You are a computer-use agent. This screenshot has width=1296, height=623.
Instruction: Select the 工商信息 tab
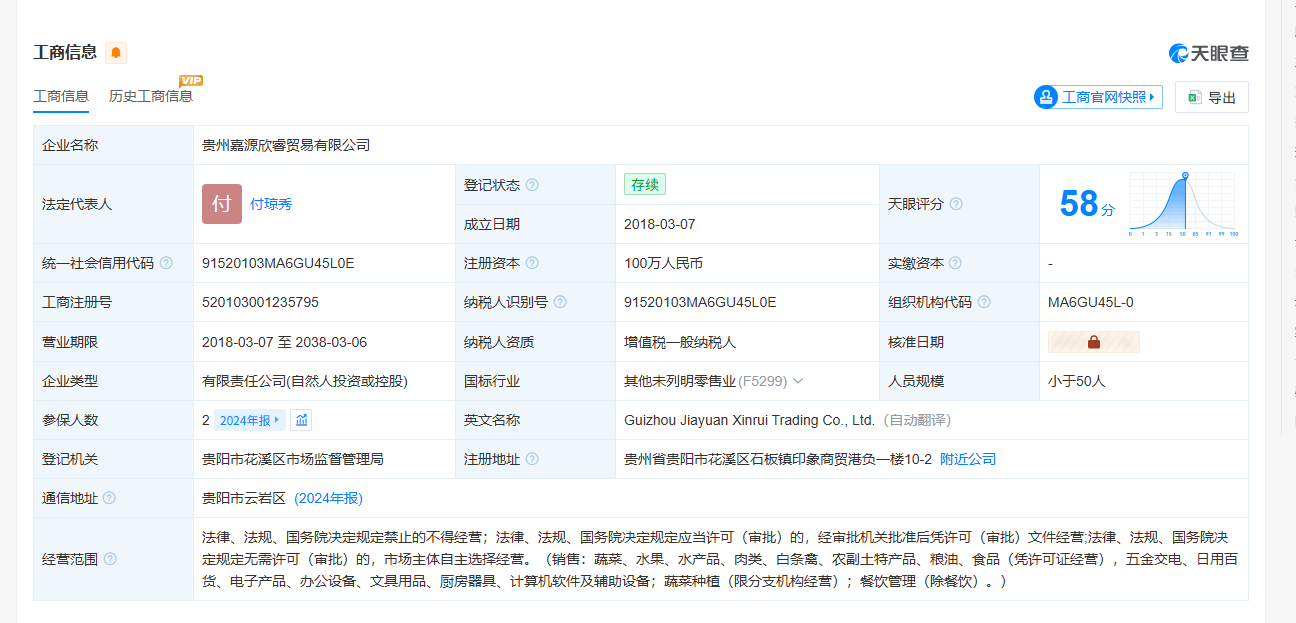point(61,96)
